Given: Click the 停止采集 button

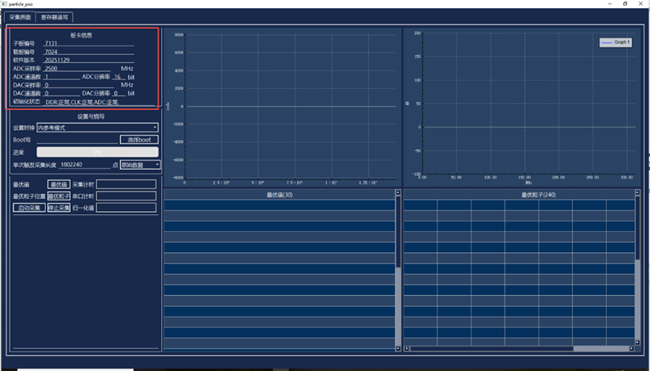Looking at the screenshot, I should pyautogui.click(x=58, y=208).
